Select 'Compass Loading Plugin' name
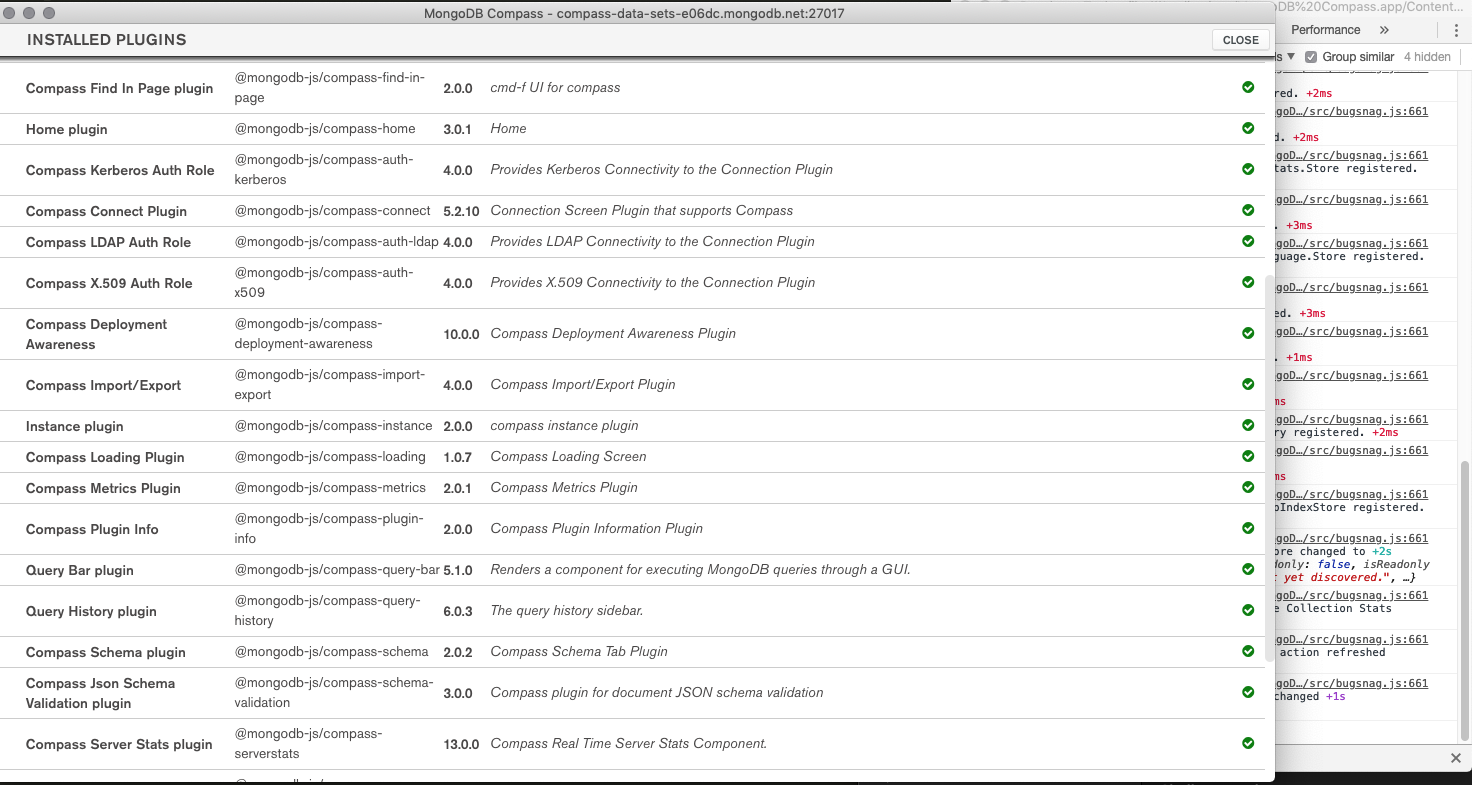 coord(105,457)
